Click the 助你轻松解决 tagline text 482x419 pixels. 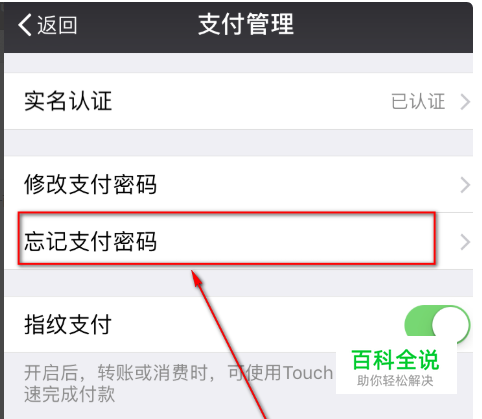click(x=395, y=381)
